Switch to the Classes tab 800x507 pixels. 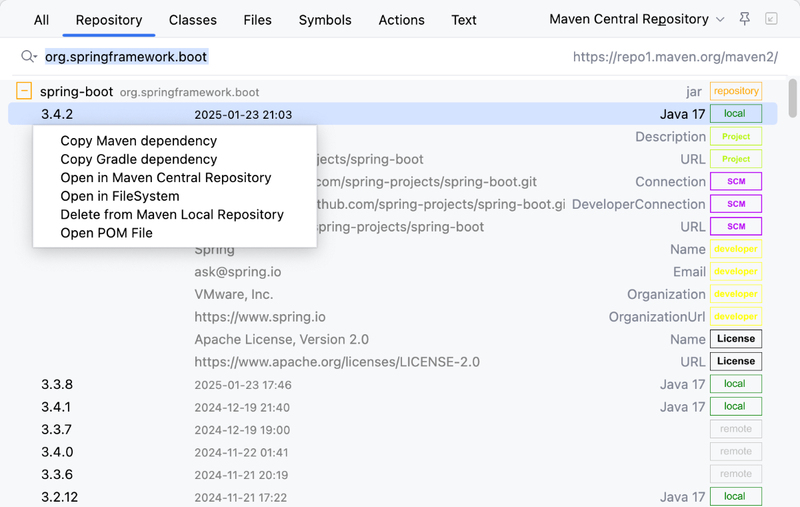pyautogui.click(x=193, y=20)
